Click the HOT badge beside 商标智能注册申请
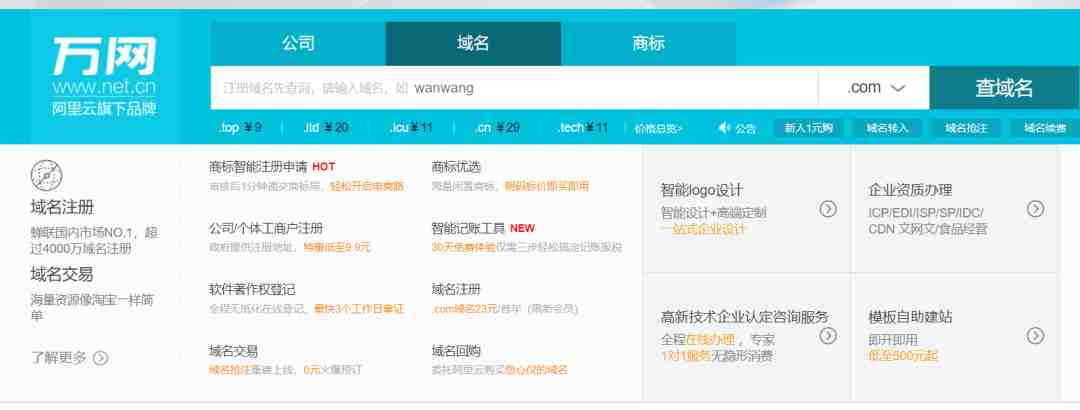 [x=324, y=167]
